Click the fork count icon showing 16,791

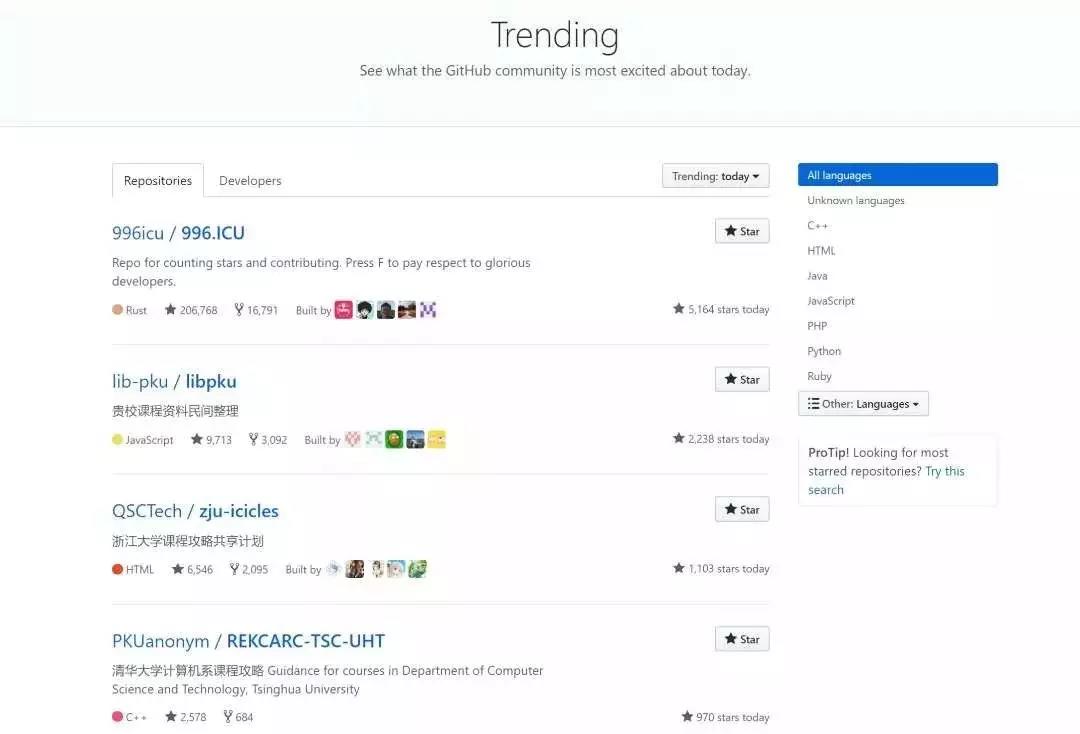pyautogui.click(x=239, y=310)
